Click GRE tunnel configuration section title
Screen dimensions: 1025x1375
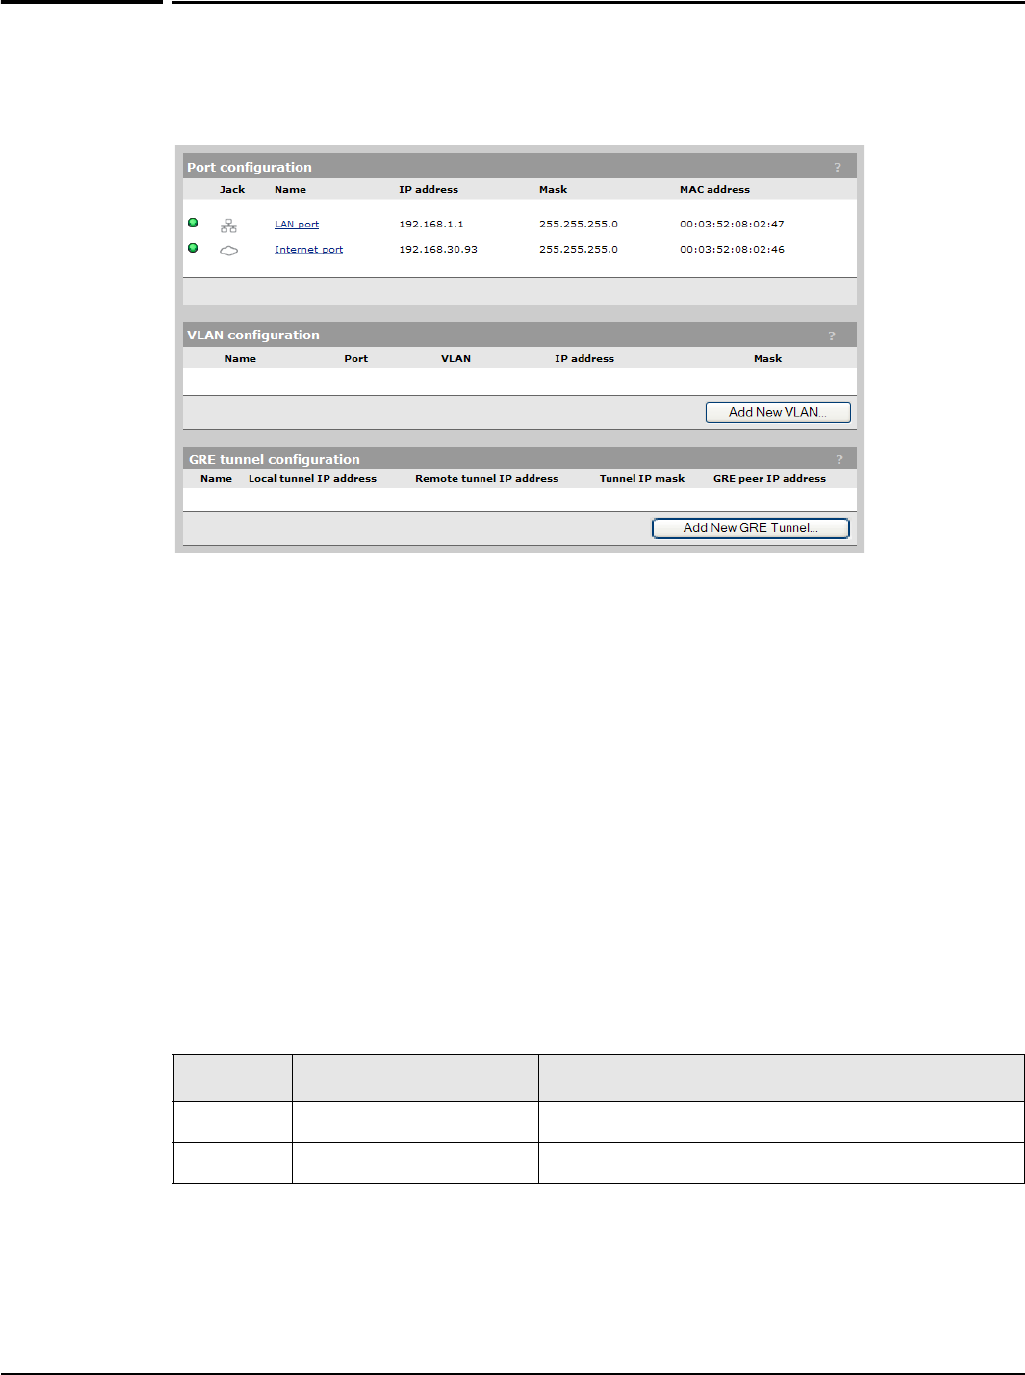tap(274, 459)
